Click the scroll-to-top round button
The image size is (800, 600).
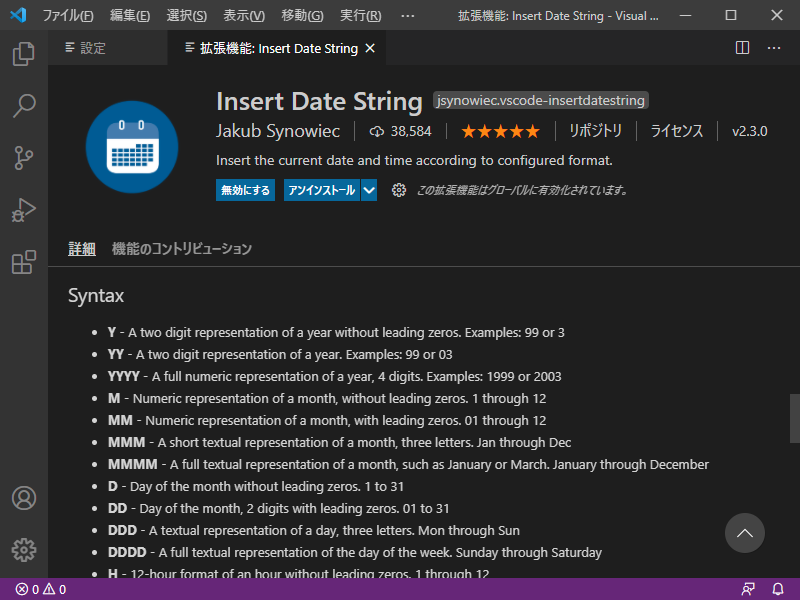pyautogui.click(x=744, y=533)
